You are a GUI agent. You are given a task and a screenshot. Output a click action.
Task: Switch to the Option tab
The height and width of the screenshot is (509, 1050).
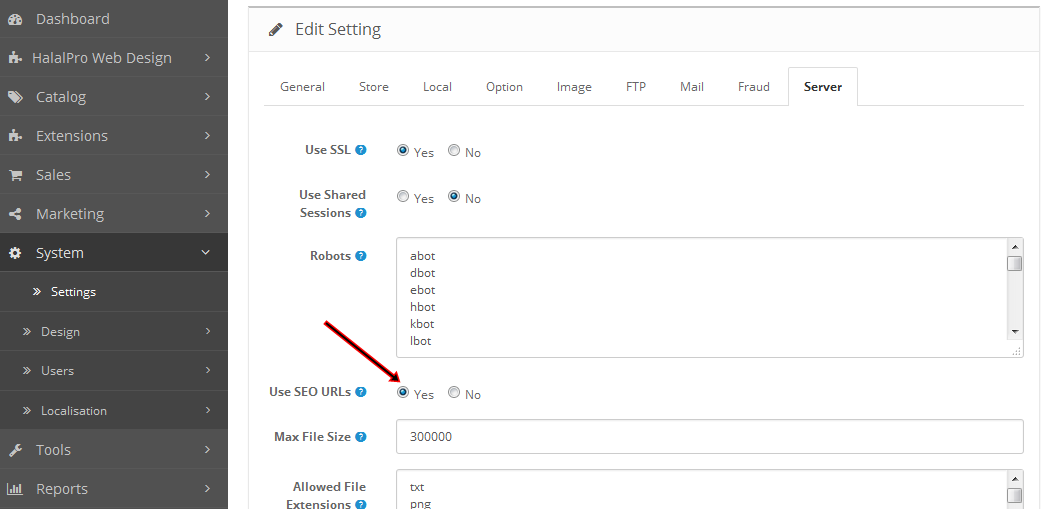point(504,86)
